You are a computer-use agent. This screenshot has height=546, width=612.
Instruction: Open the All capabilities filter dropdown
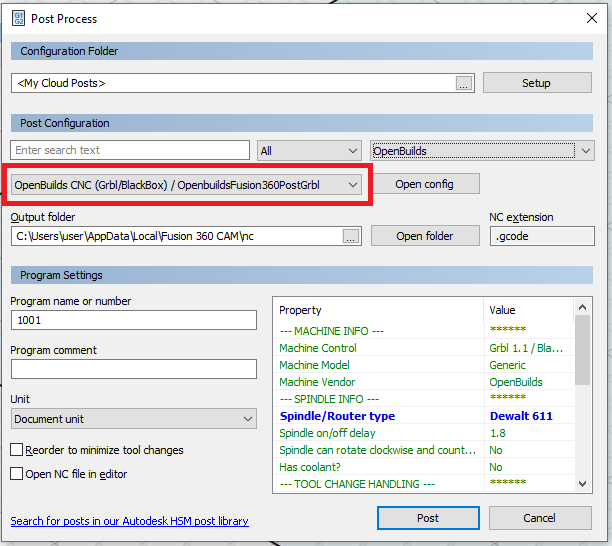click(x=309, y=151)
